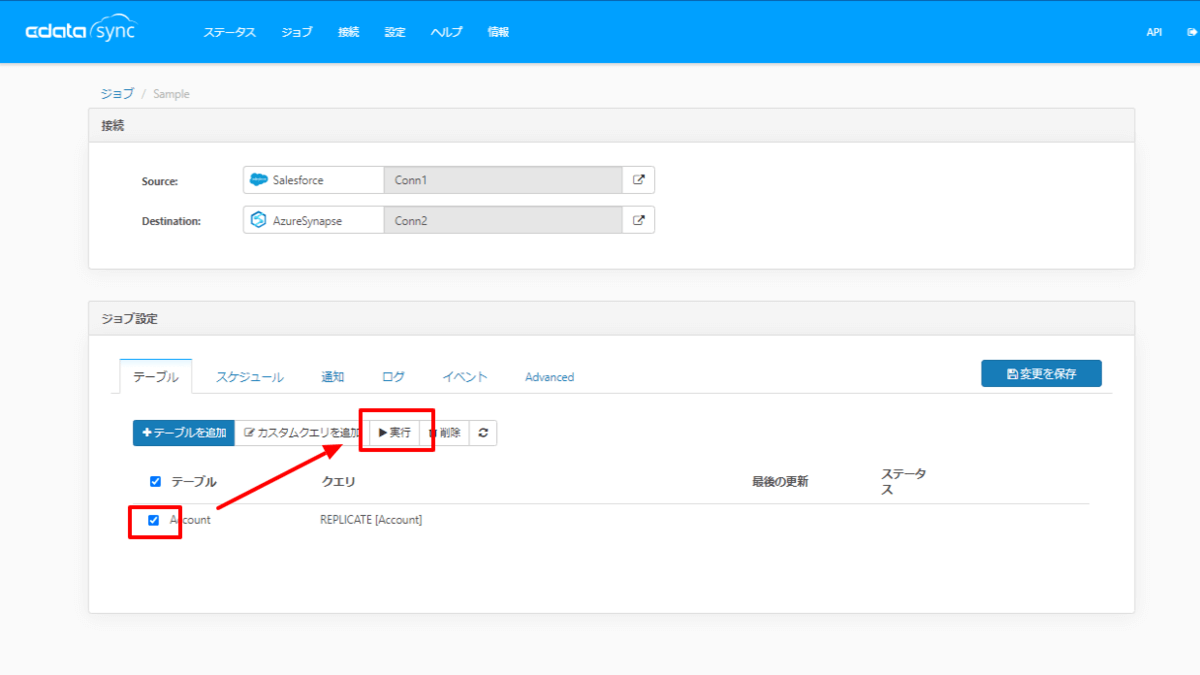Open the Destination connection external link icon

point(639,220)
